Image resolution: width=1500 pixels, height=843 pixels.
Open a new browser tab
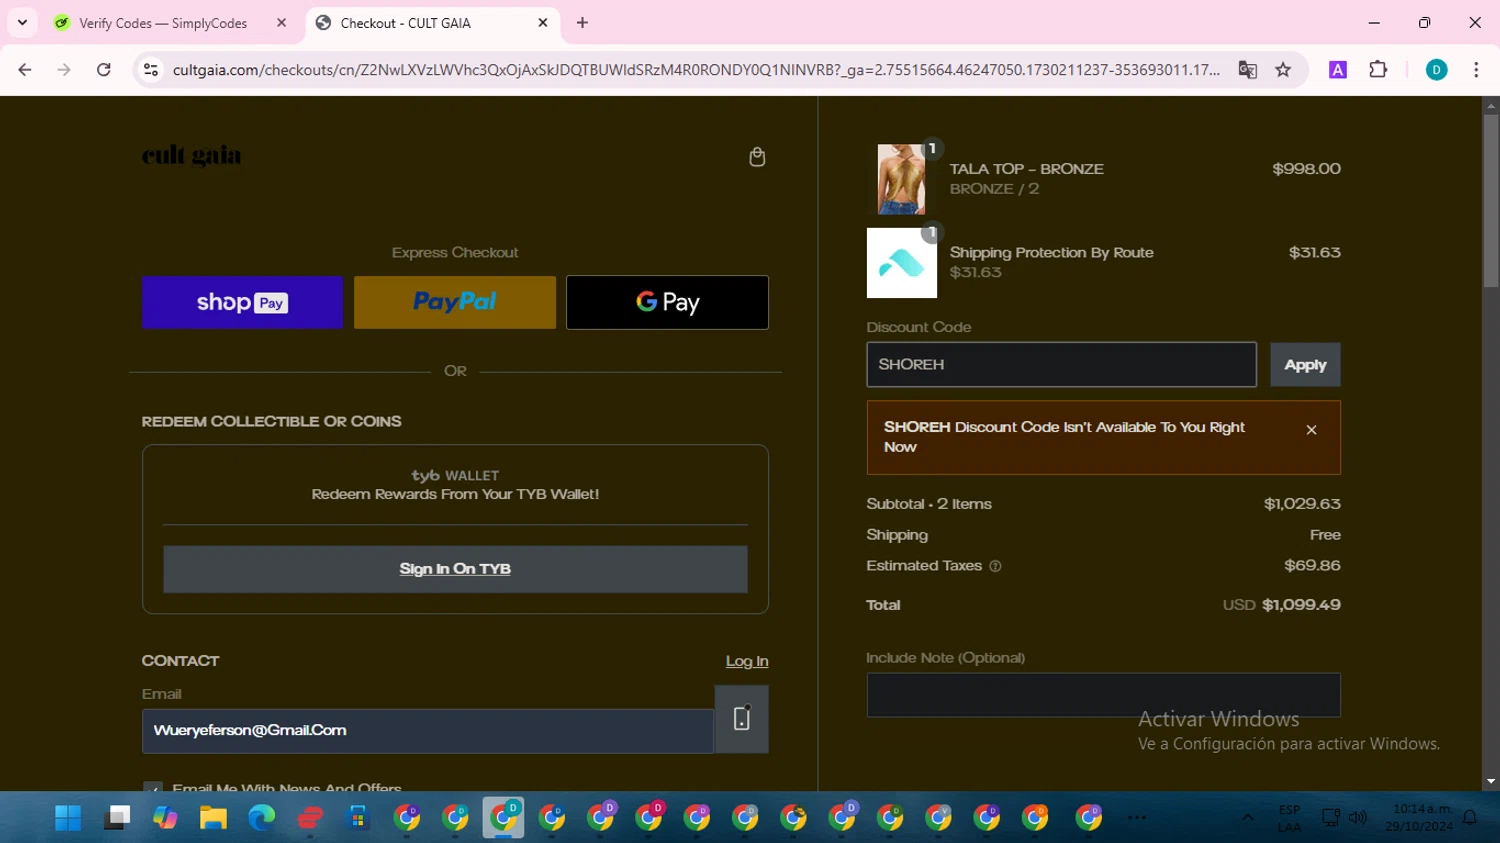pyautogui.click(x=582, y=23)
